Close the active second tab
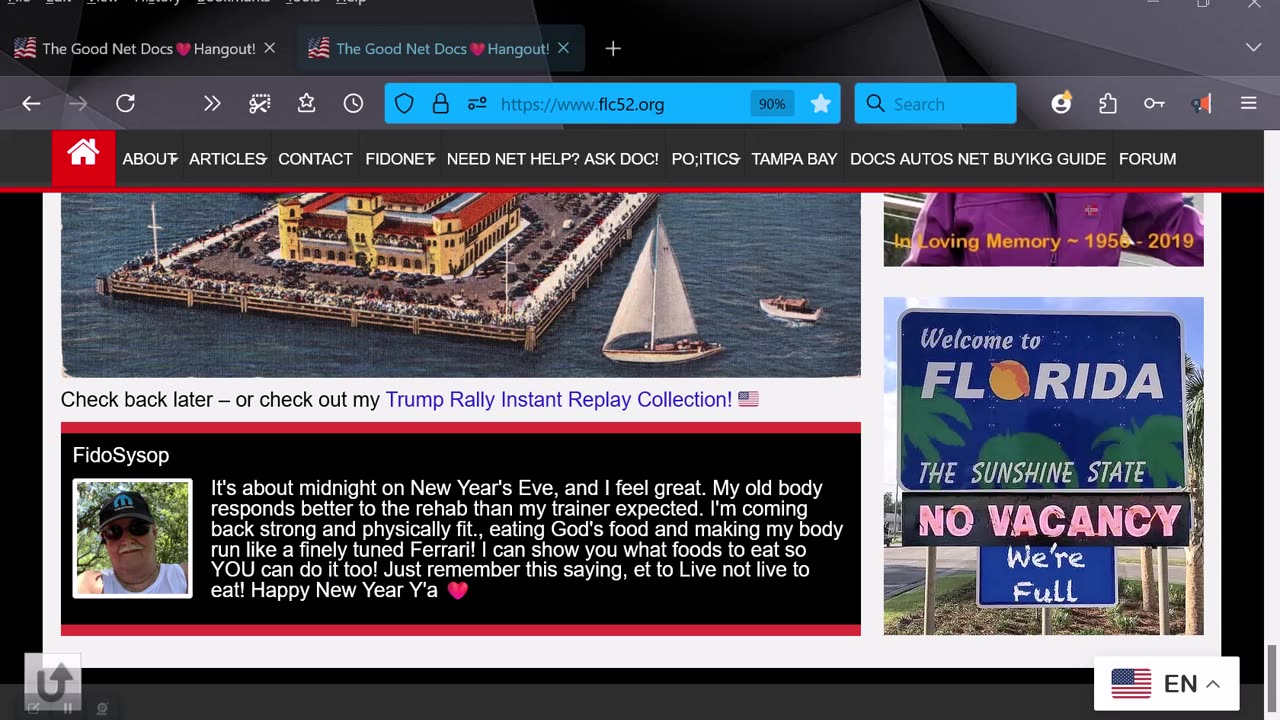The height and width of the screenshot is (720, 1280). click(563, 48)
